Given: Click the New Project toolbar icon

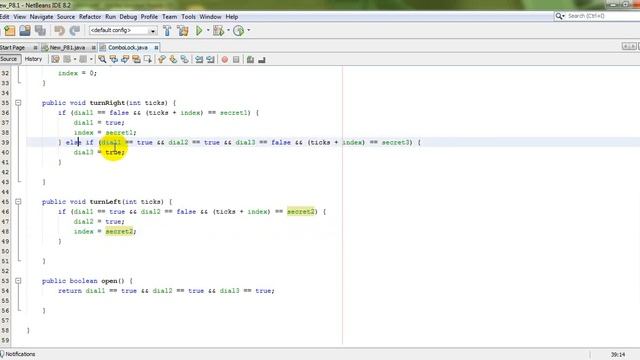Looking at the screenshot, I should (9, 31).
